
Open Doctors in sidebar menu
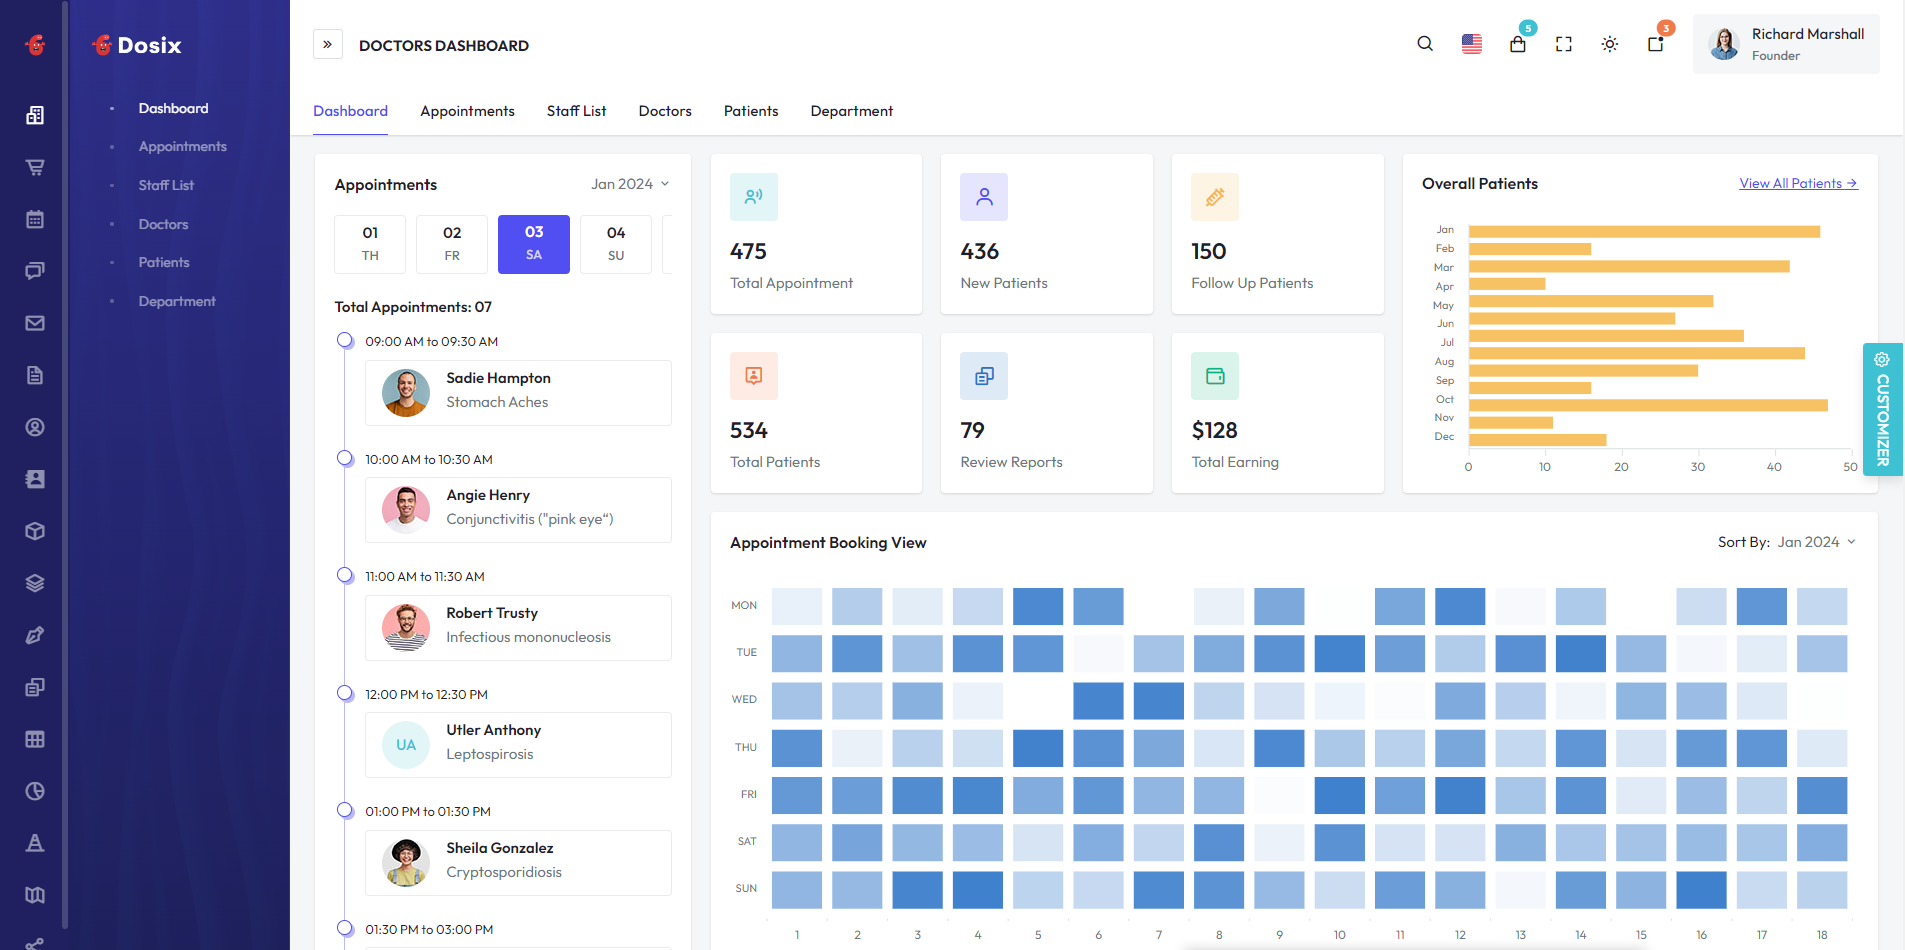click(163, 224)
